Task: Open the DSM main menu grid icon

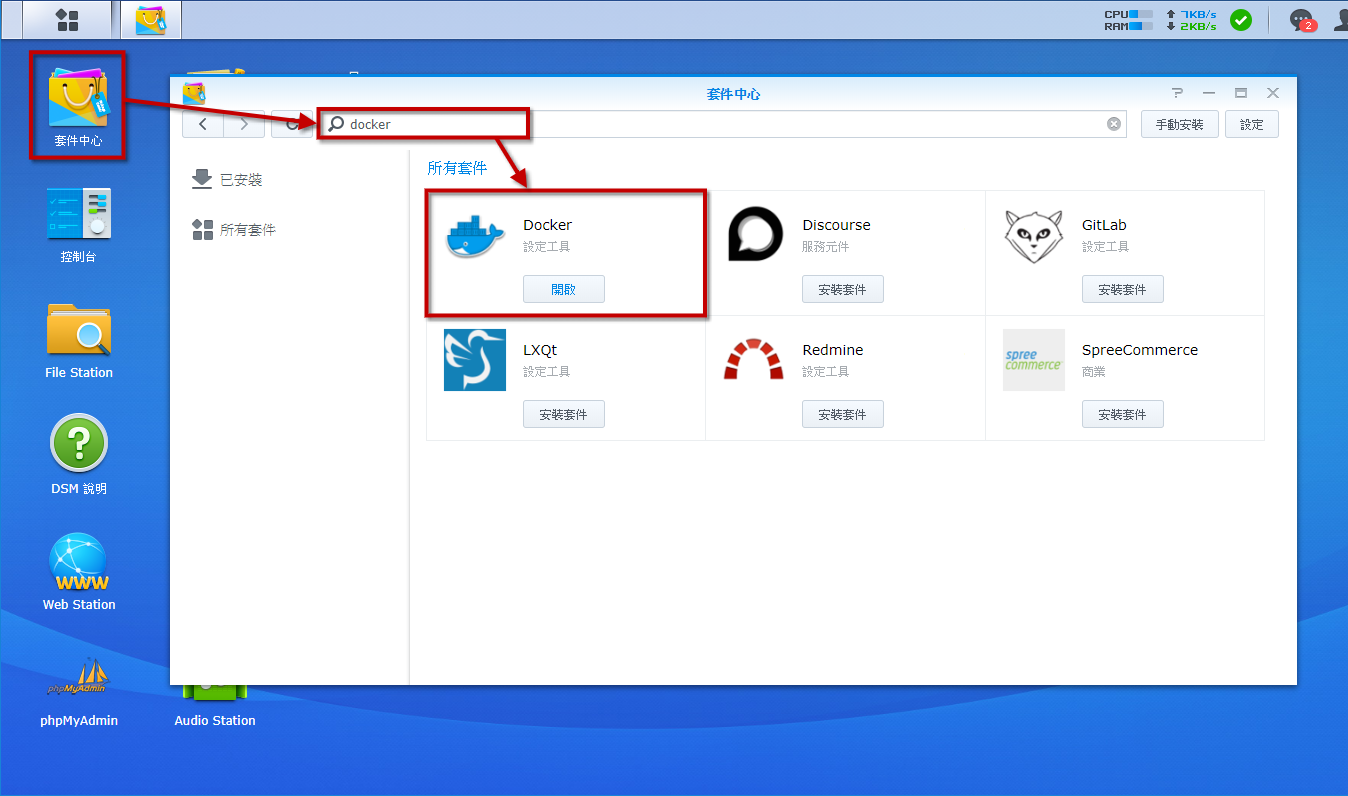Action: 67,19
